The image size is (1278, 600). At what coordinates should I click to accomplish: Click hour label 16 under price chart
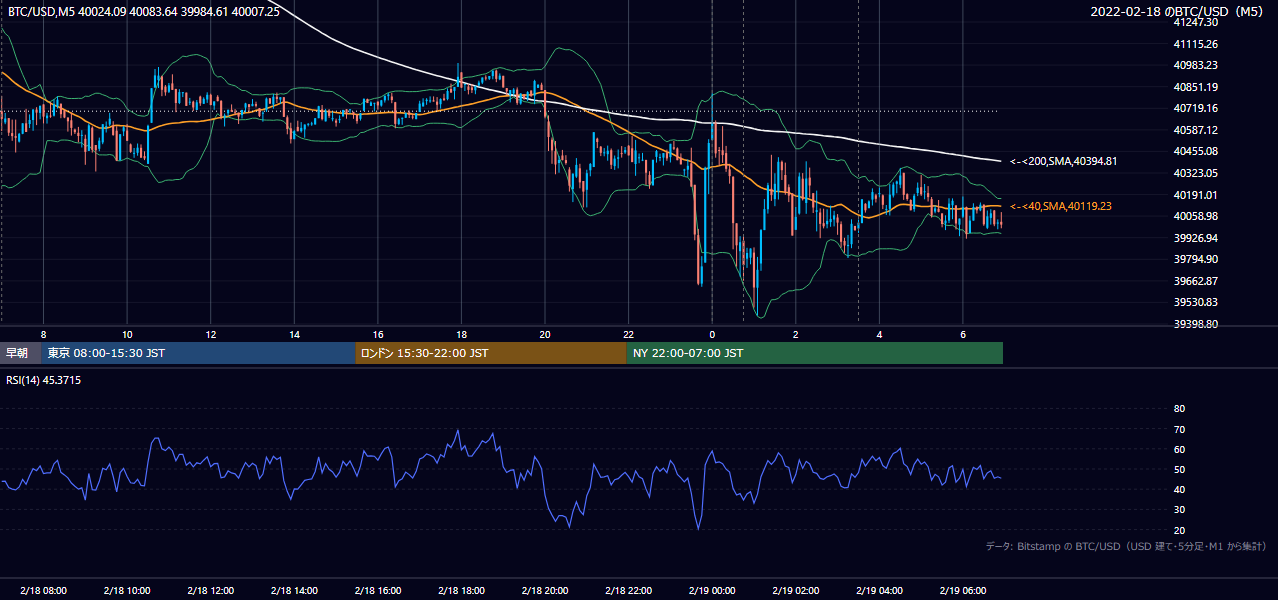tap(378, 334)
